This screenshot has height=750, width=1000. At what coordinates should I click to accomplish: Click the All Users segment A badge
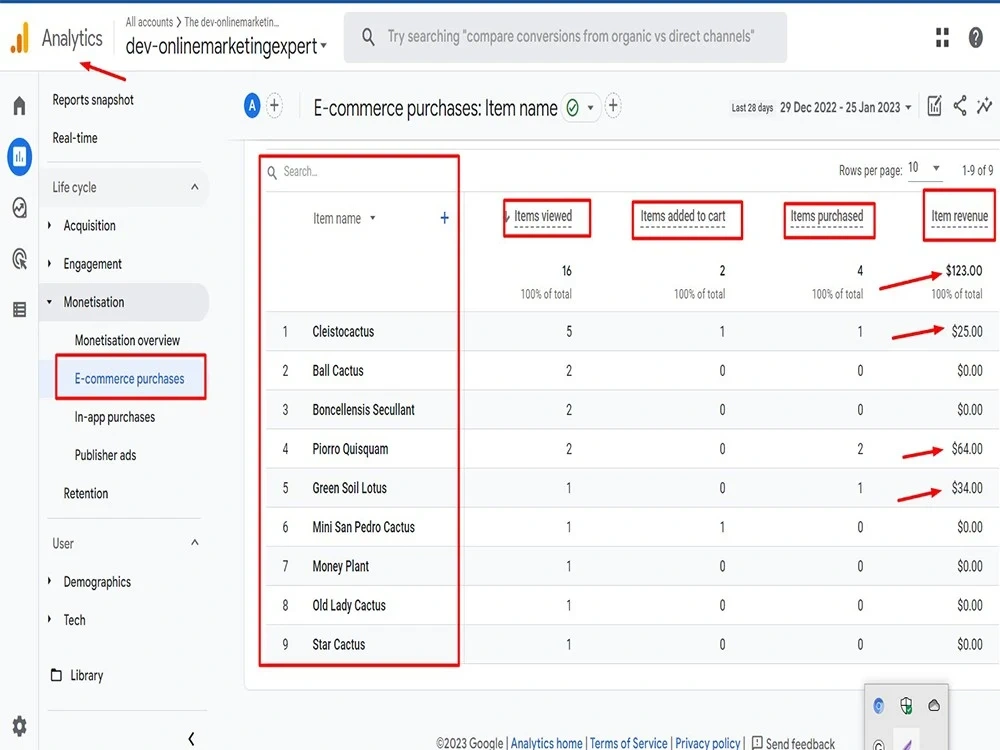(252, 106)
